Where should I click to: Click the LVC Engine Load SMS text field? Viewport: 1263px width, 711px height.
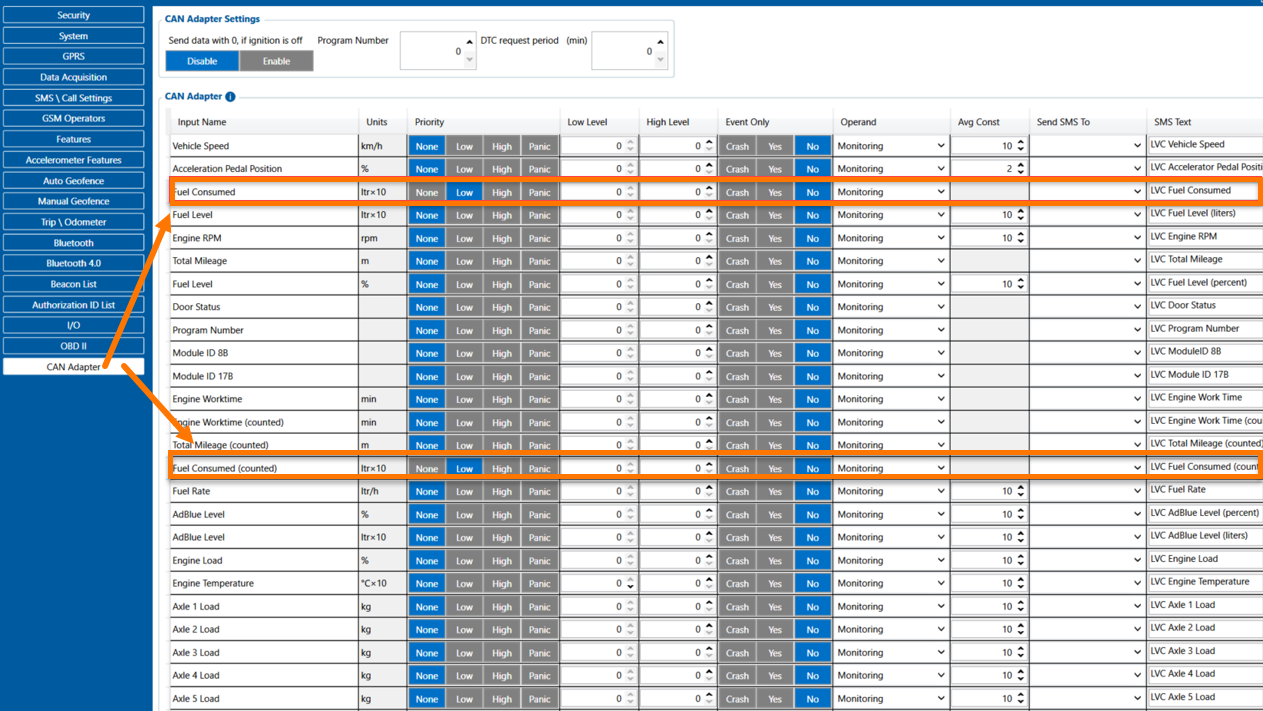(1204, 559)
